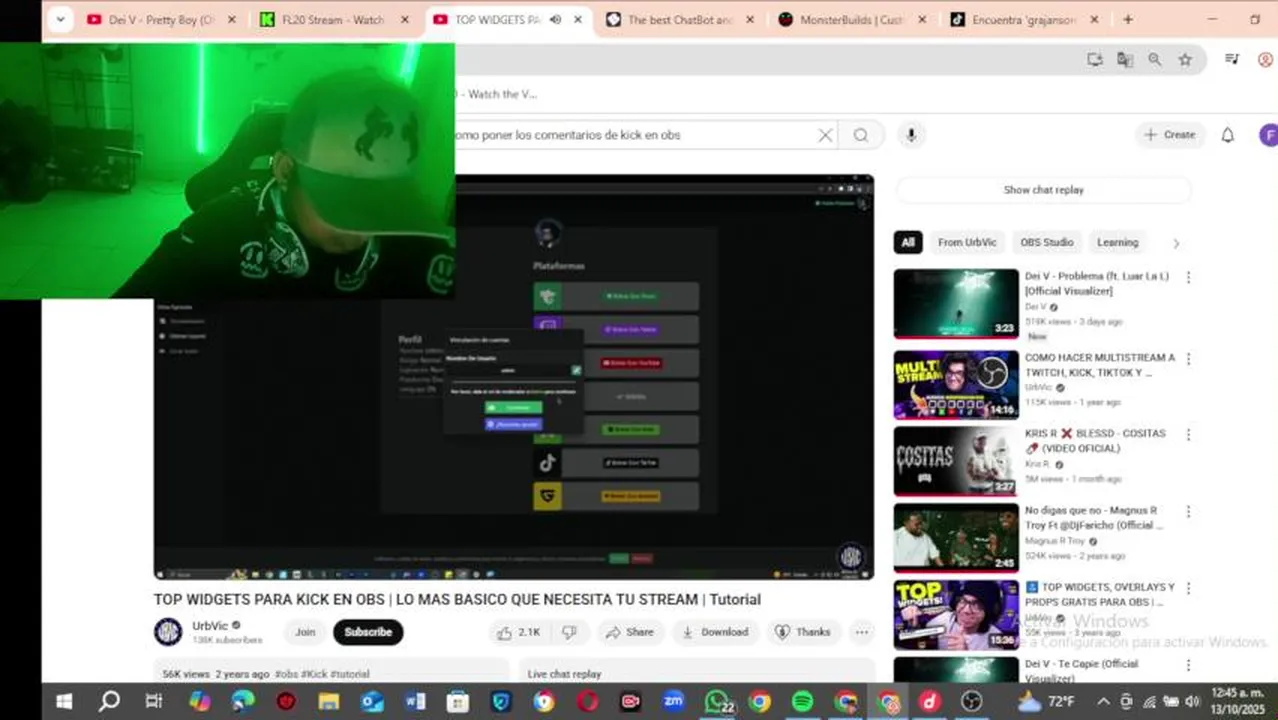Open Chrome media controls icon
This screenshot has width=1278, height=720.
[x=1232, y=60]
